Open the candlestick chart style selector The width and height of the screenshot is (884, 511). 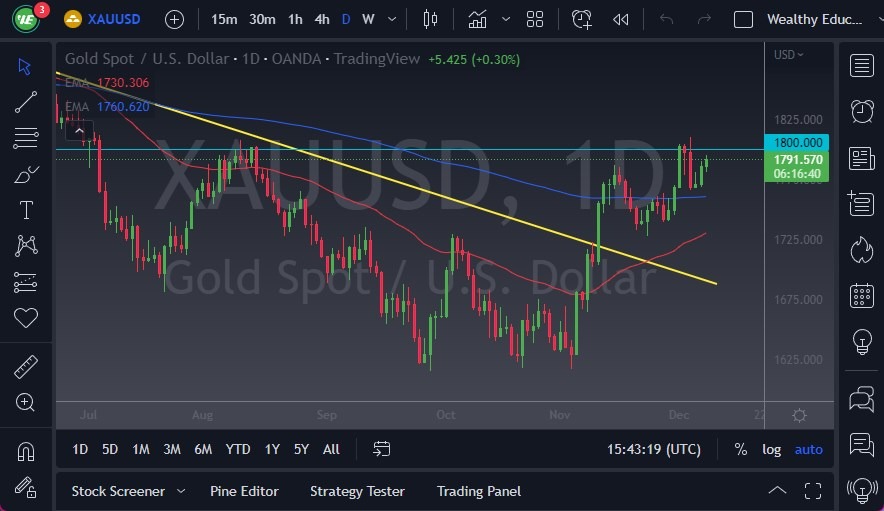tap(431, 19)
